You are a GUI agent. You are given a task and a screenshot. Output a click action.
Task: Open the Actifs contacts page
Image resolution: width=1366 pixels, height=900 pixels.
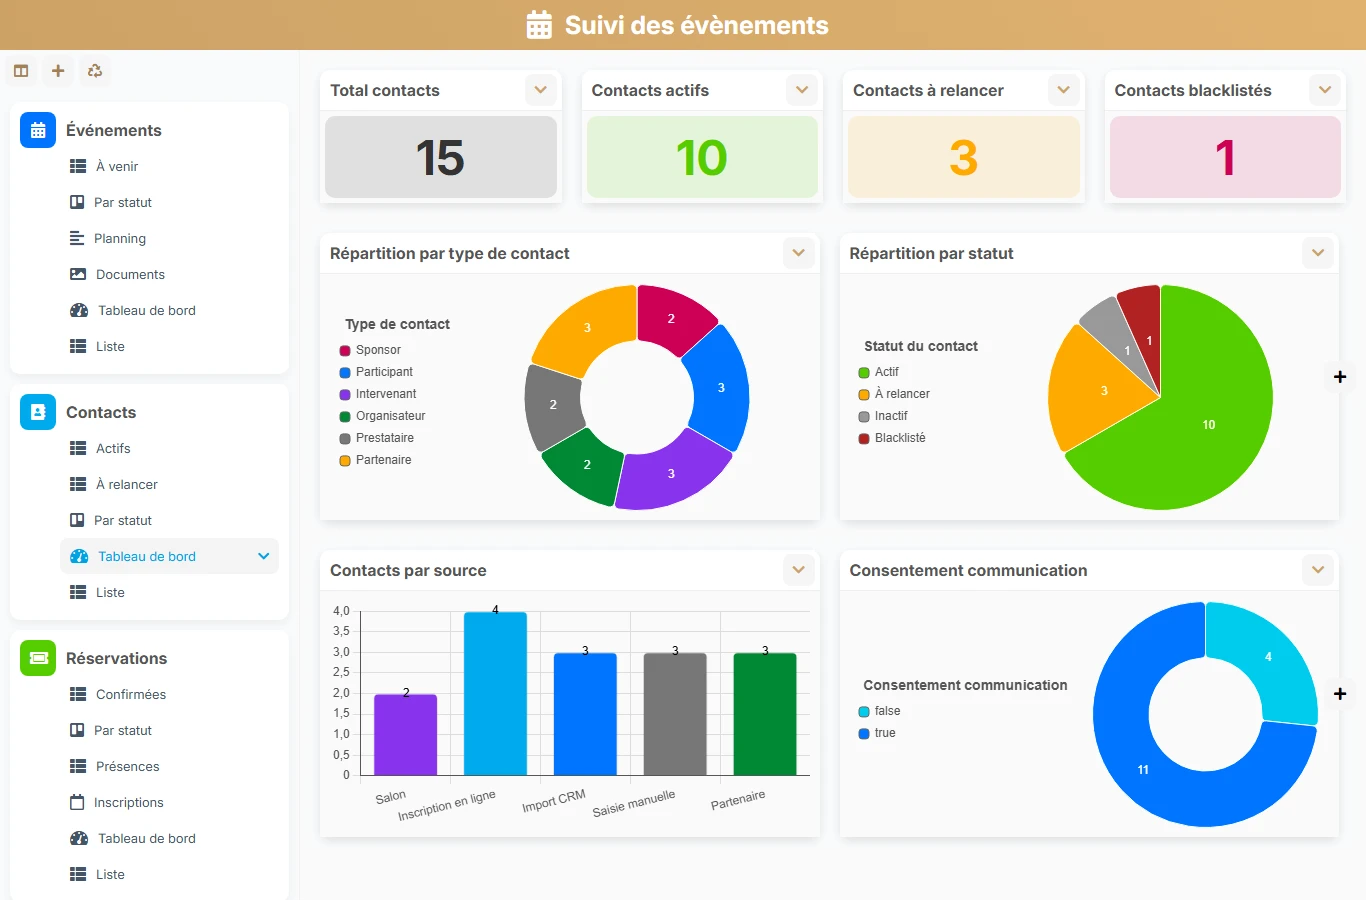click(113, 448)
